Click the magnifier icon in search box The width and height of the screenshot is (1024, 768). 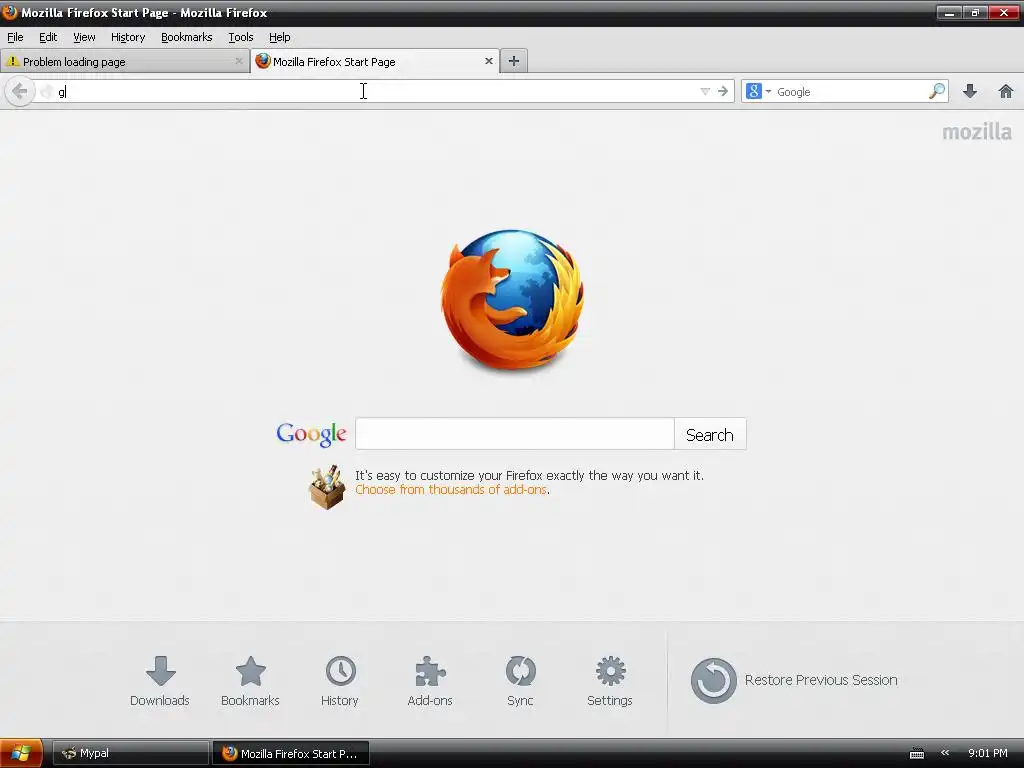point(936,91)
